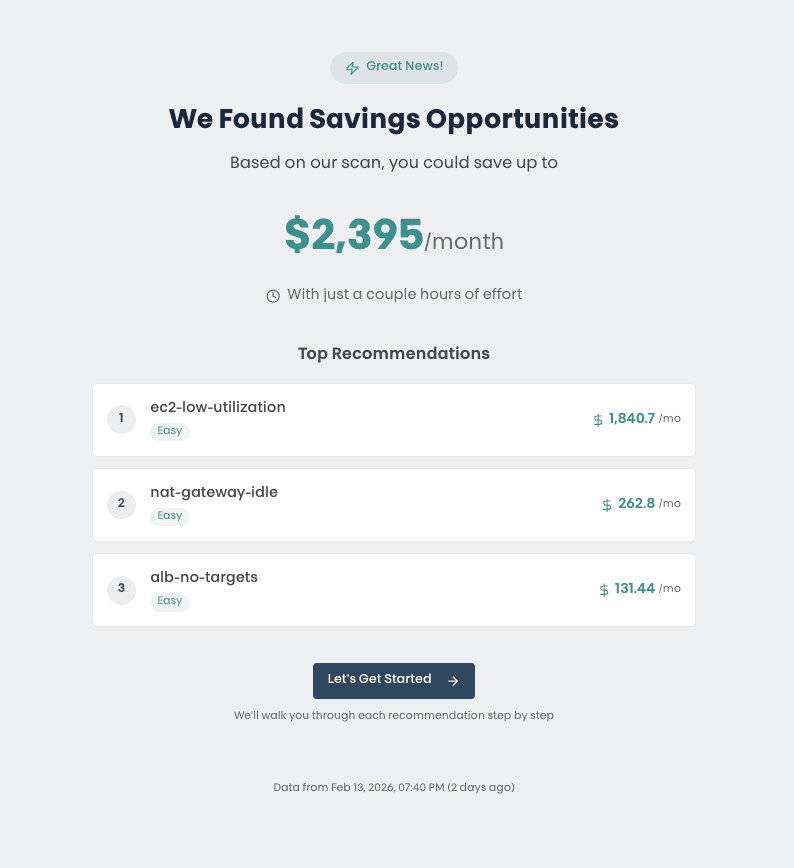Click the dollar icon beside 131.44 savings

[602, 589]
